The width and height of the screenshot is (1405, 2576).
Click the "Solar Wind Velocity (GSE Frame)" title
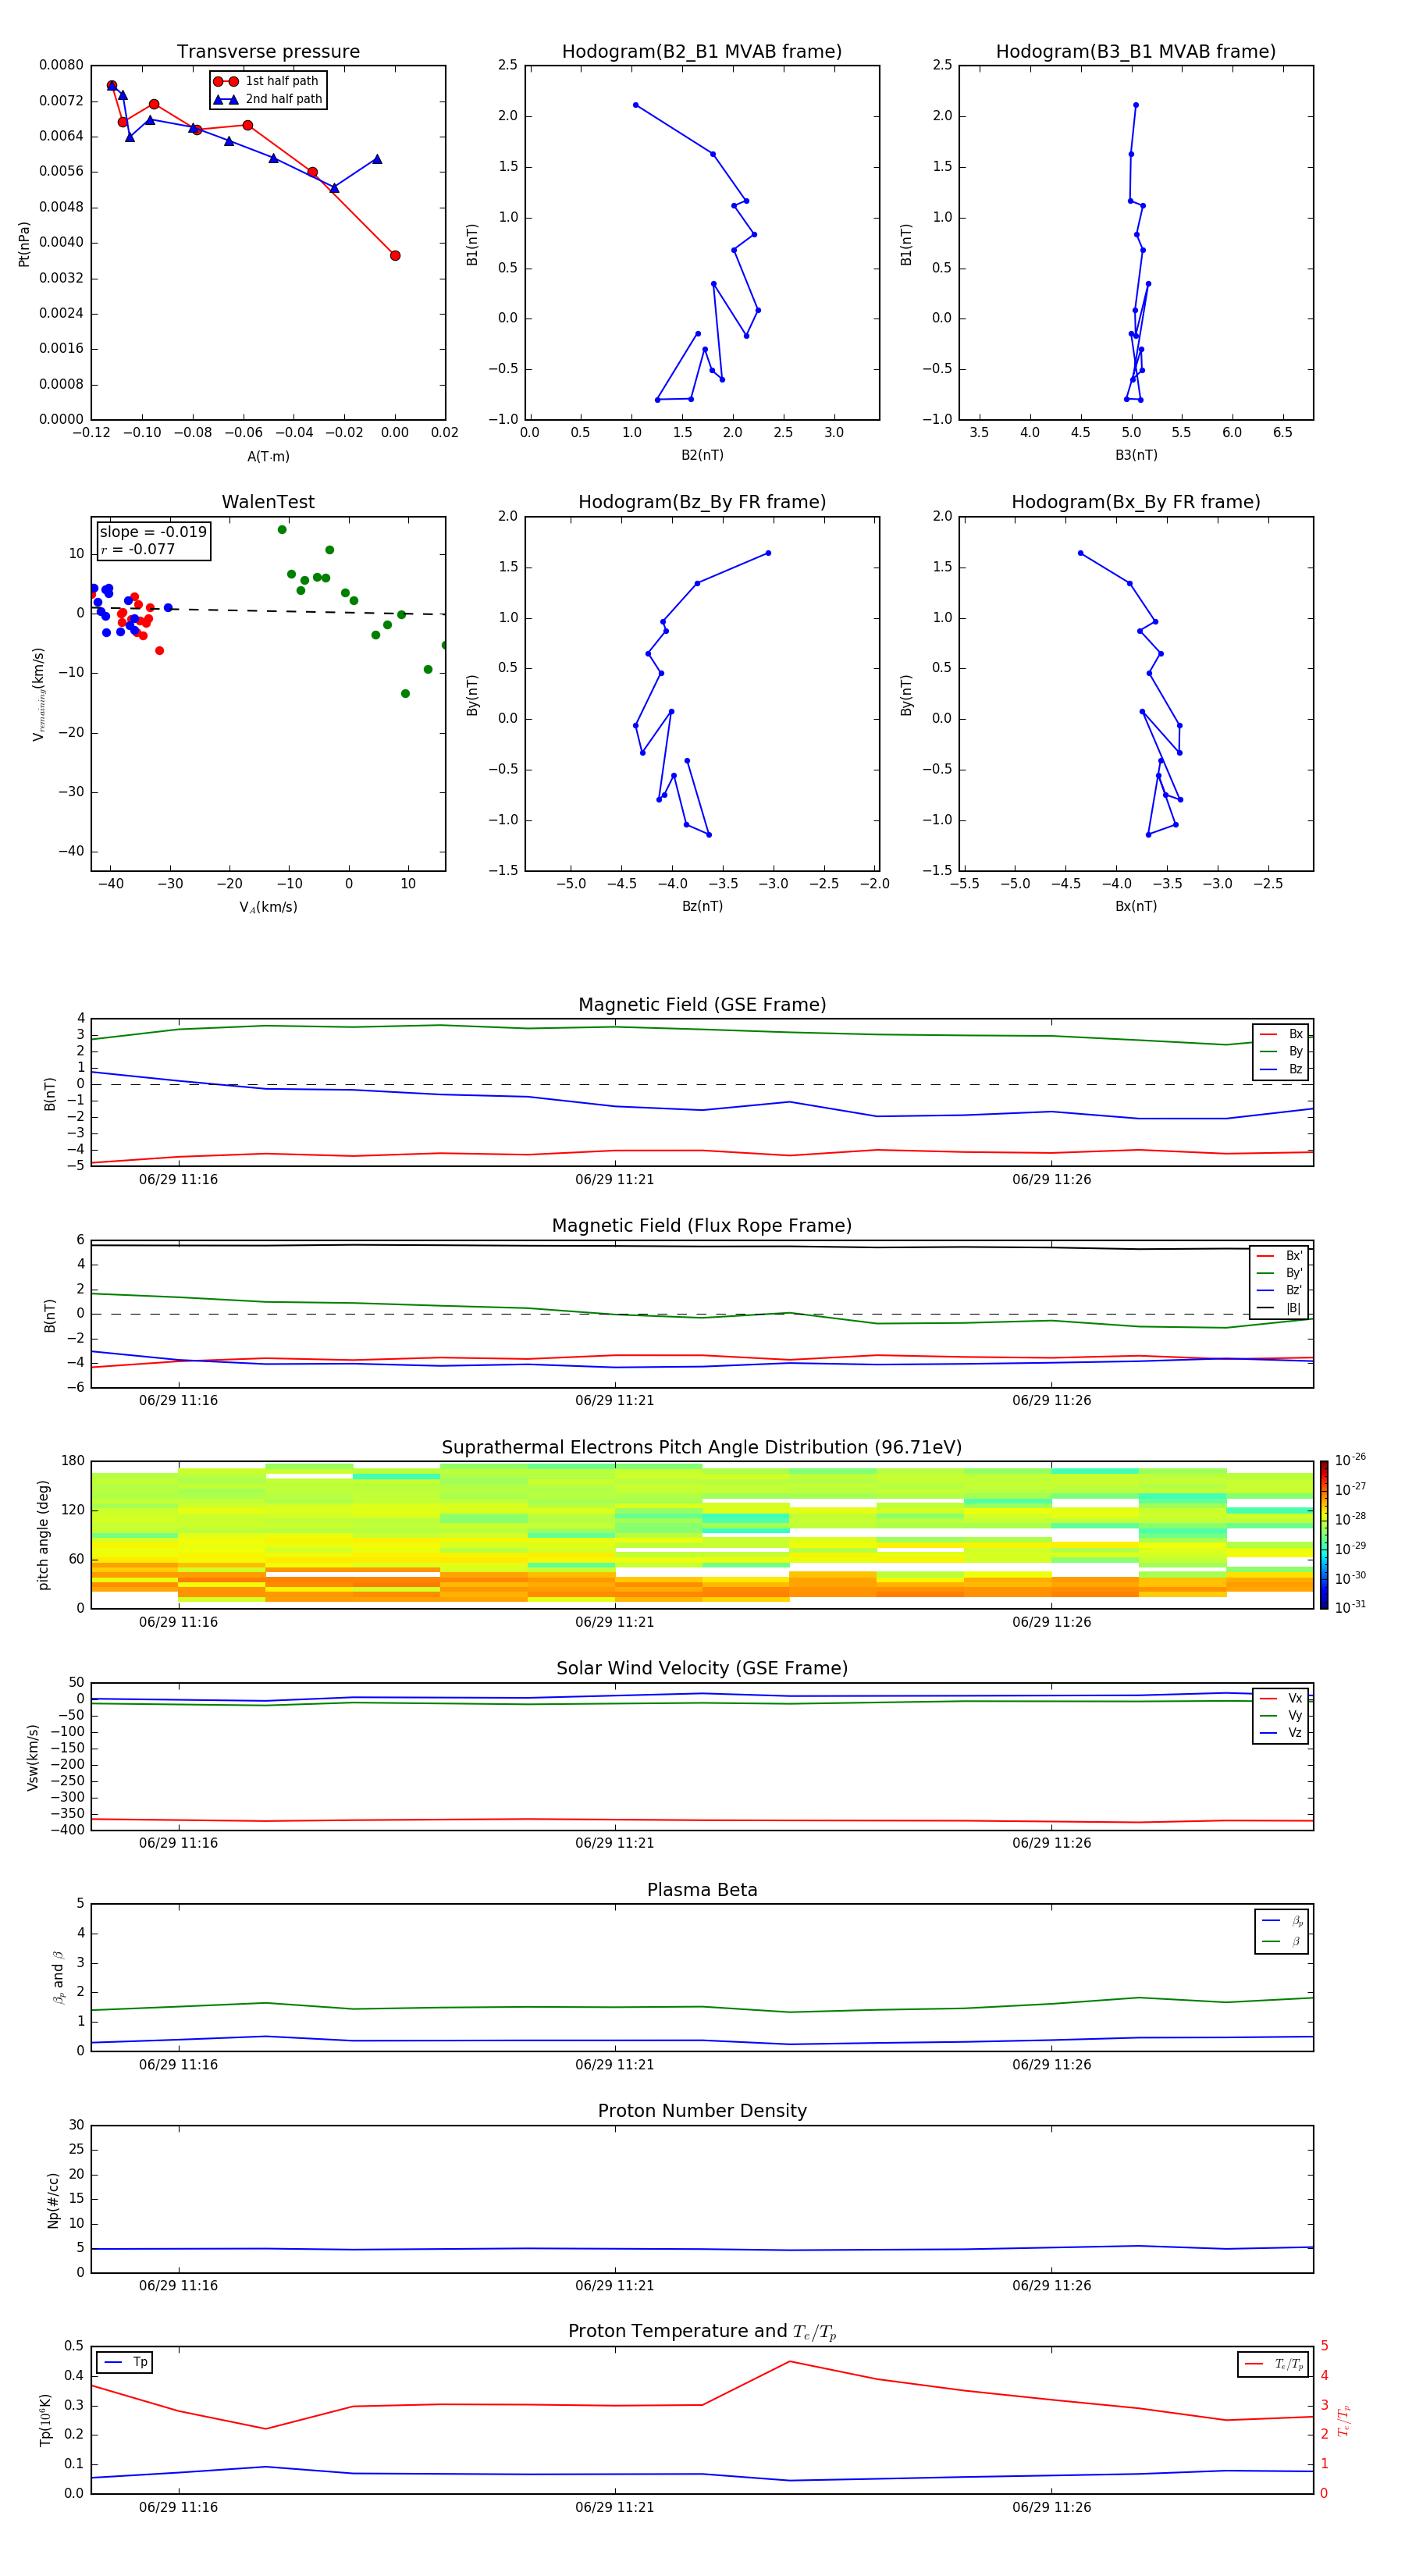(x=702, y=1669)
